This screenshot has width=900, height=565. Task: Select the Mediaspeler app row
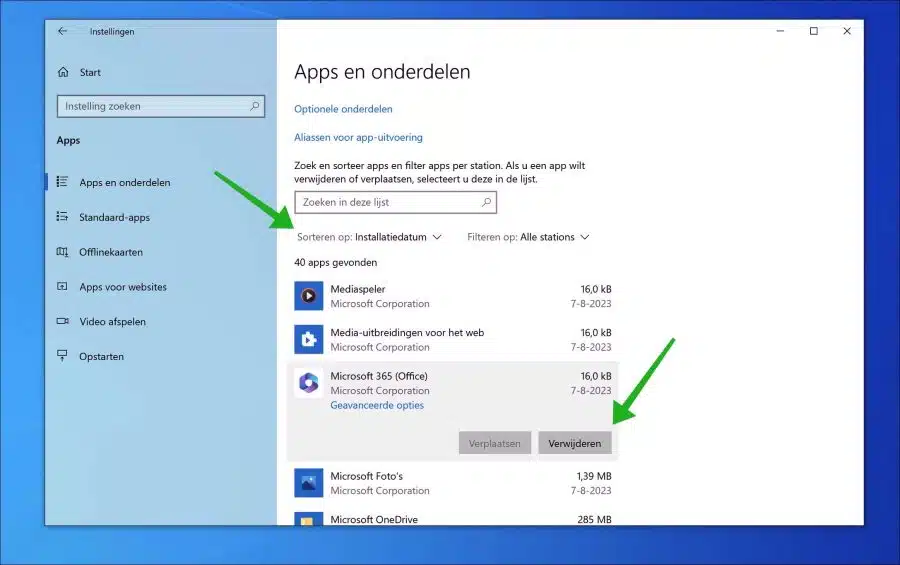point(453,296)
